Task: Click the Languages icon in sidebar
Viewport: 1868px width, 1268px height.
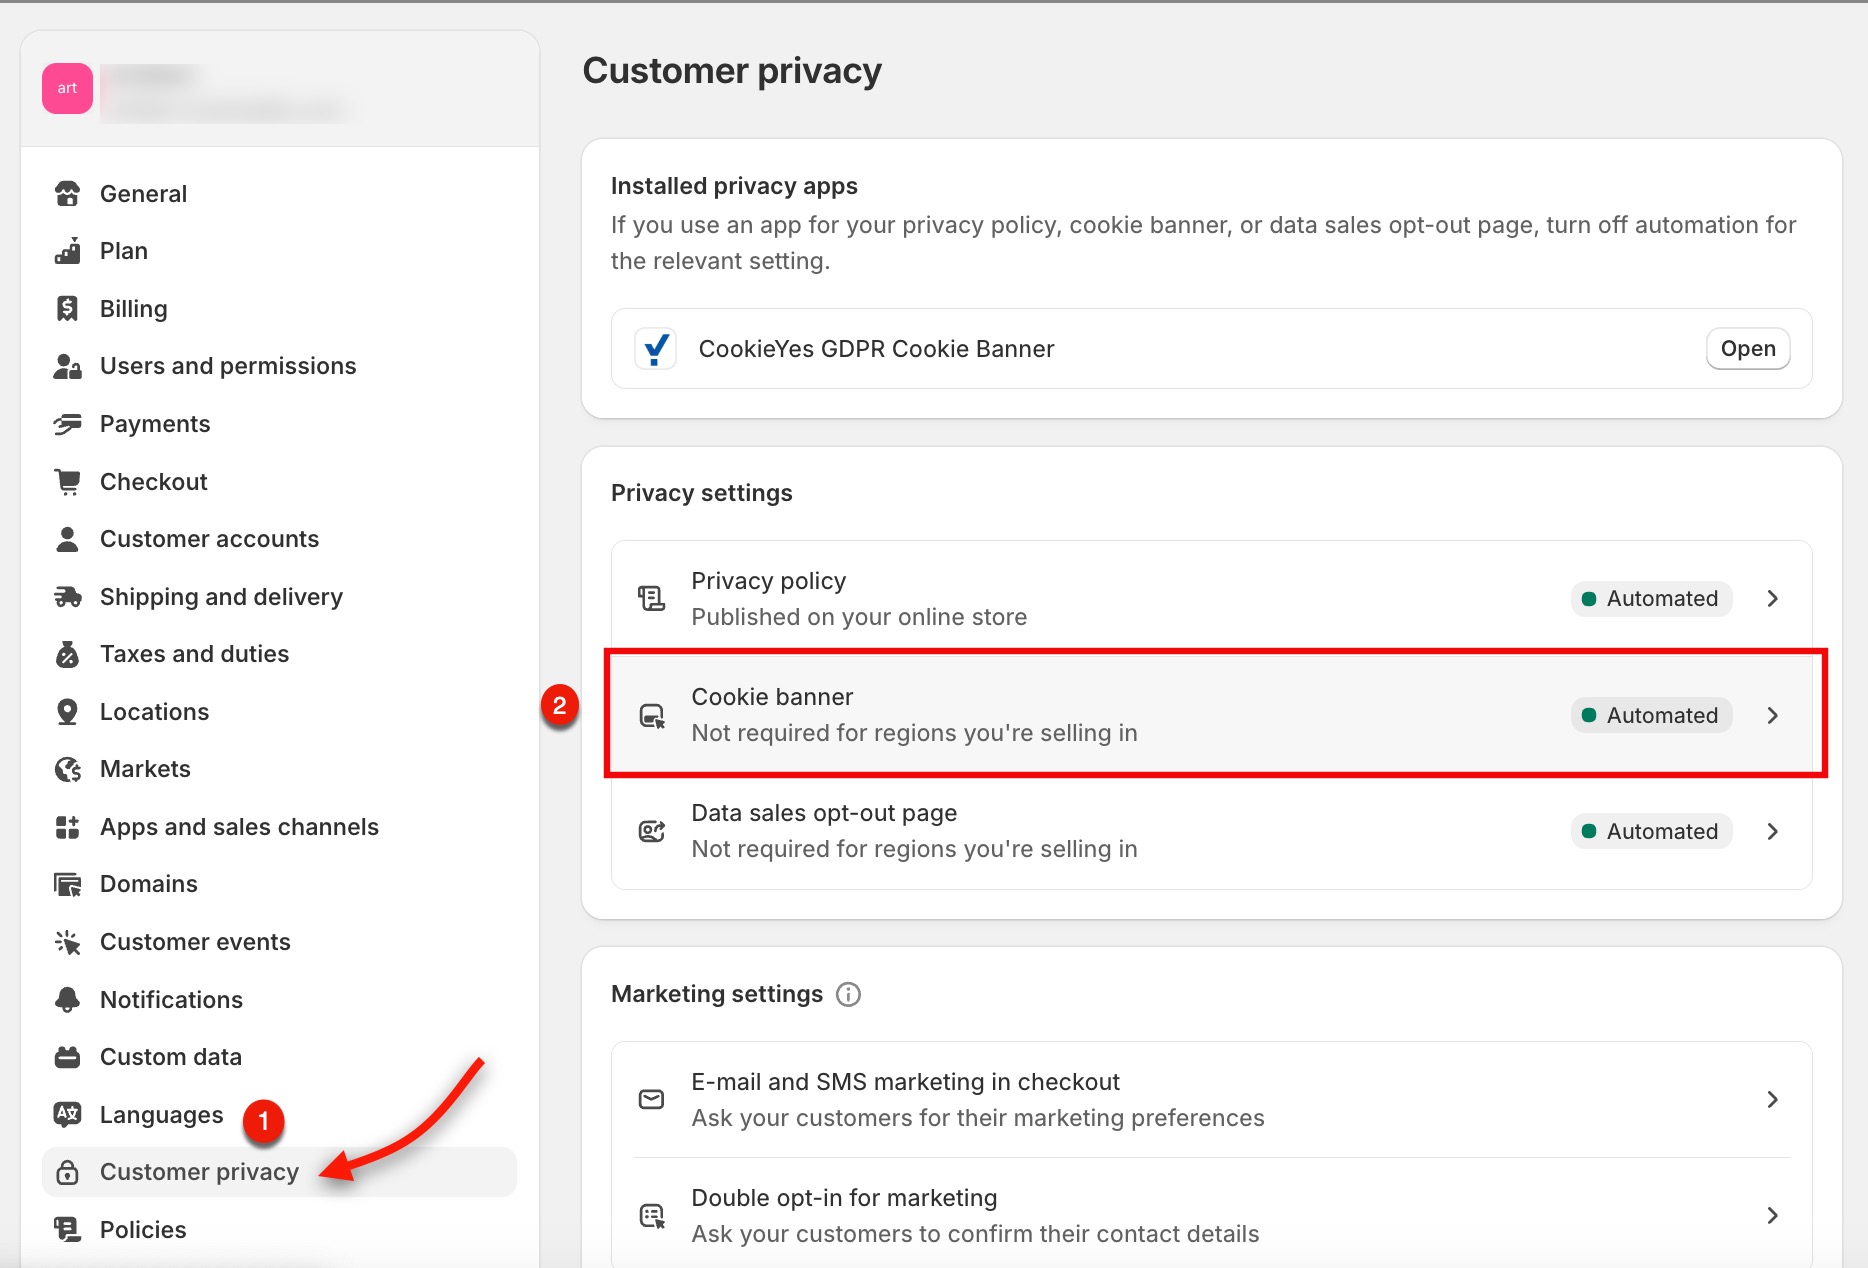Action: [x=67, y=1114]
